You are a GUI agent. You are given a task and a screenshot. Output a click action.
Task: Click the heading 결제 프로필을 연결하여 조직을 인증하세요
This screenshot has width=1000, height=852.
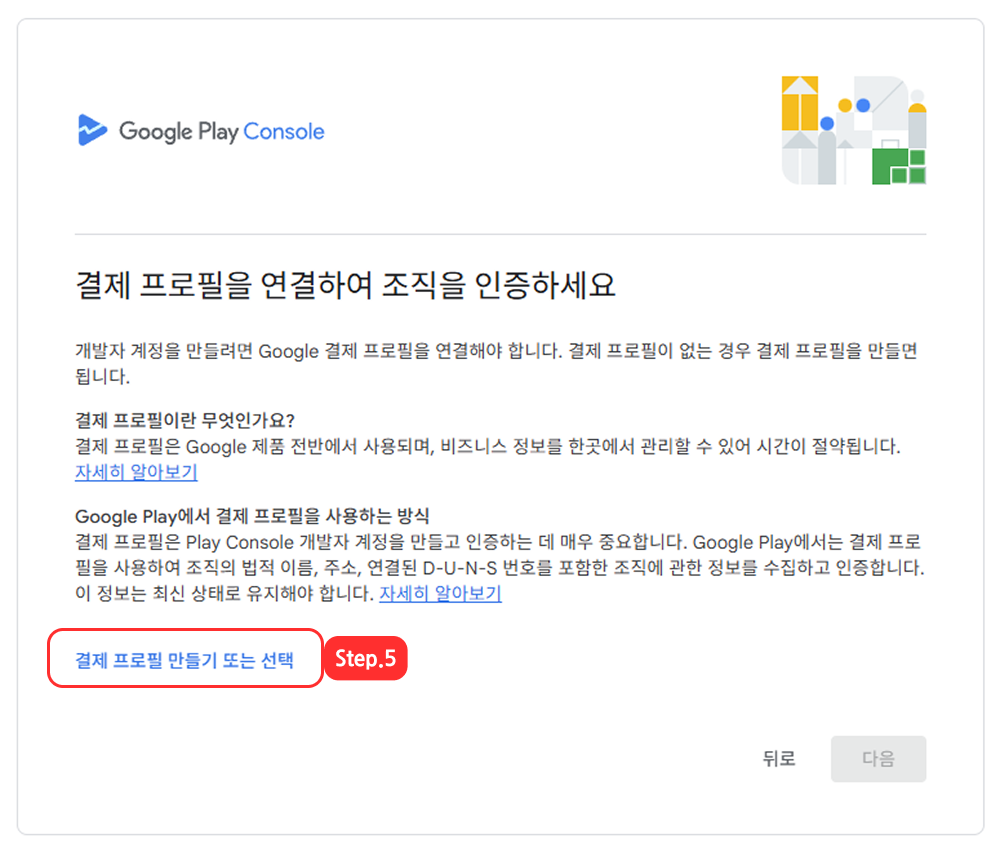(x=345, y=284)
